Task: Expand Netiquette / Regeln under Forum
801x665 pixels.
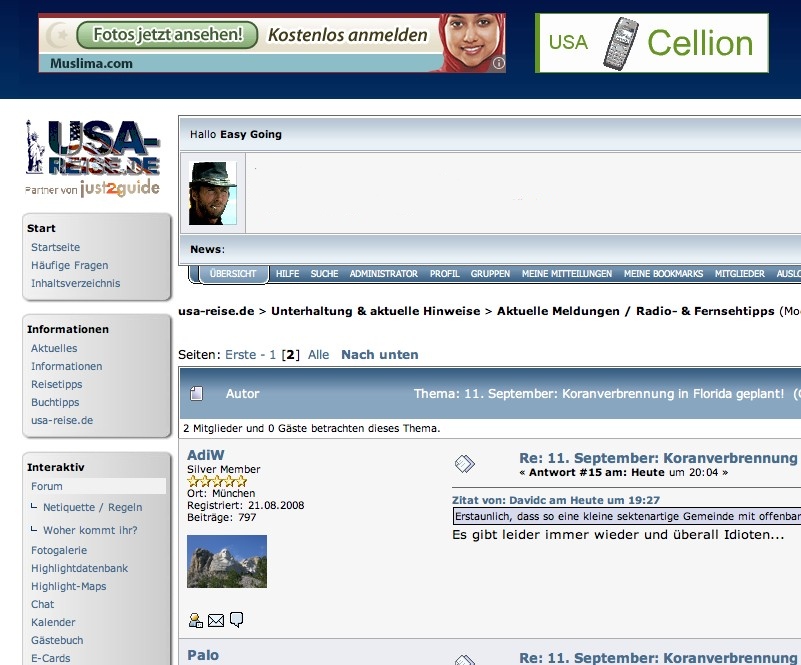Action: (92, 507)
